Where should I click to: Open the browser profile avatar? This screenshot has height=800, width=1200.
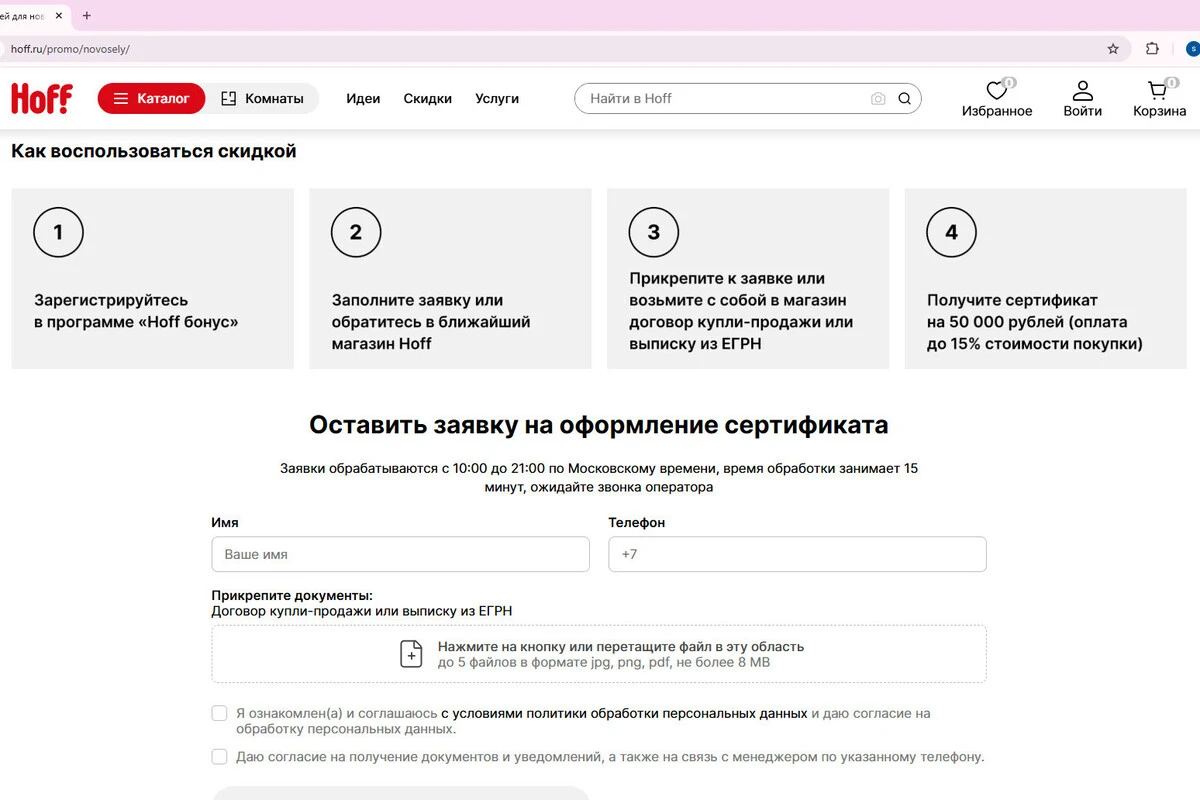[x=1192, y=48]
